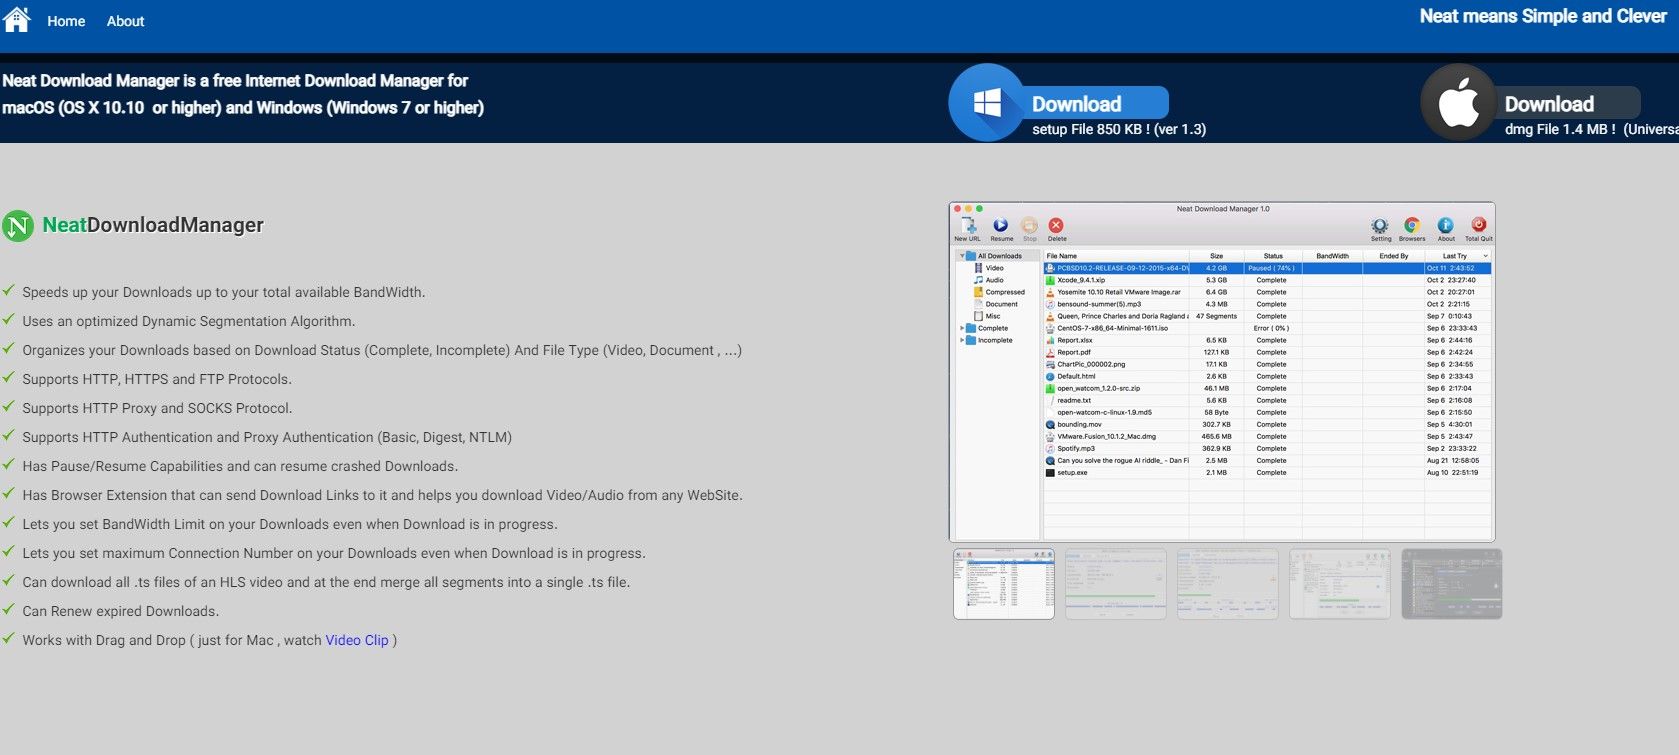Open Setting via the gear icon

click(x=1380, y=226)
